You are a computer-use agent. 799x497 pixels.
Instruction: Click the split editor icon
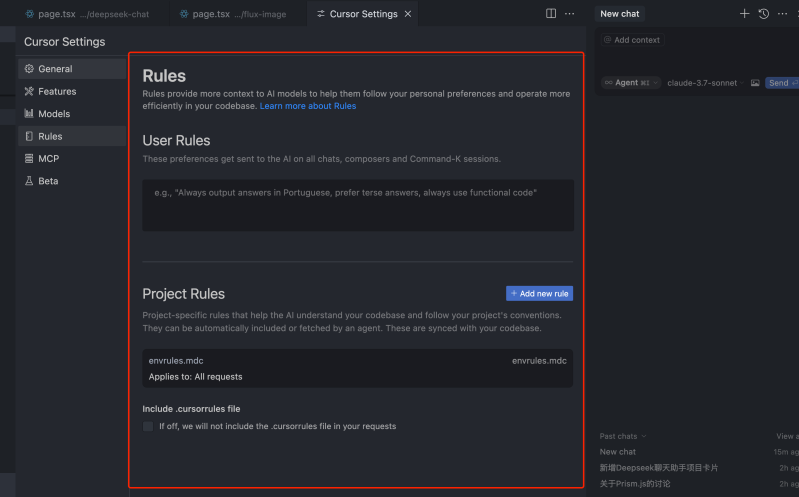pos(551,14)
